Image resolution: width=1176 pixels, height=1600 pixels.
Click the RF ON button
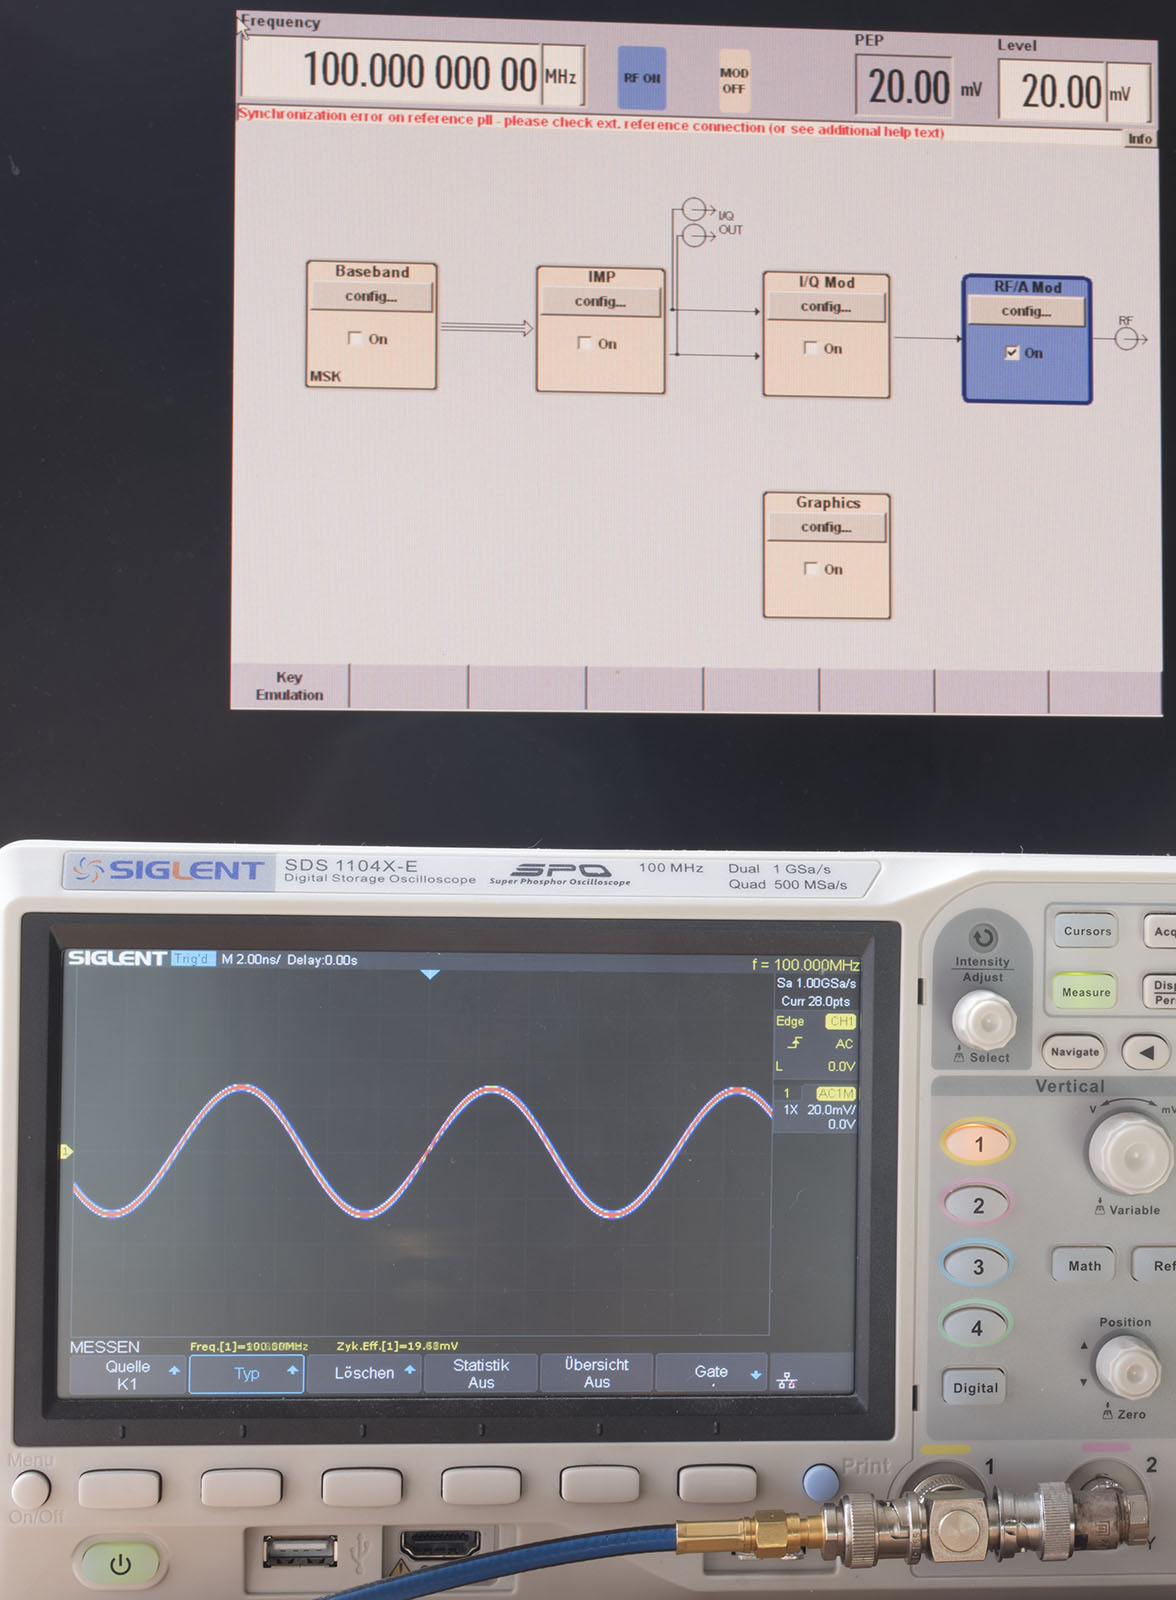tap(642, 78)
